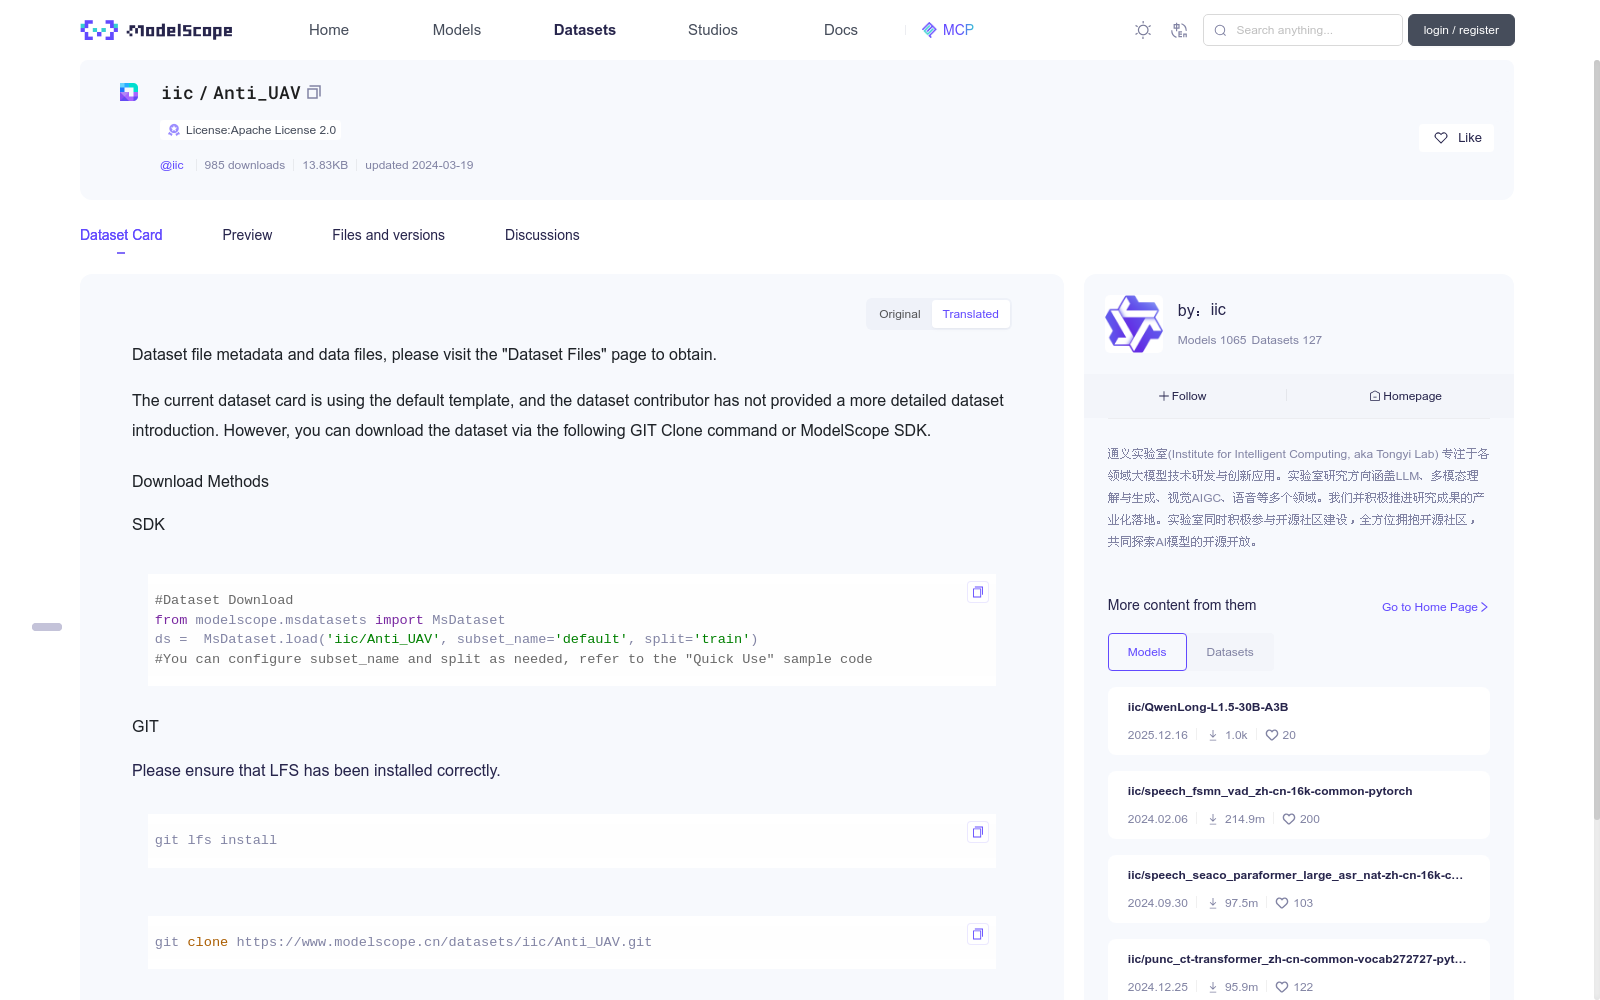Copy the git clone command
Viewport: 1600px width, 1000px height.
click(x=978, y=934)
